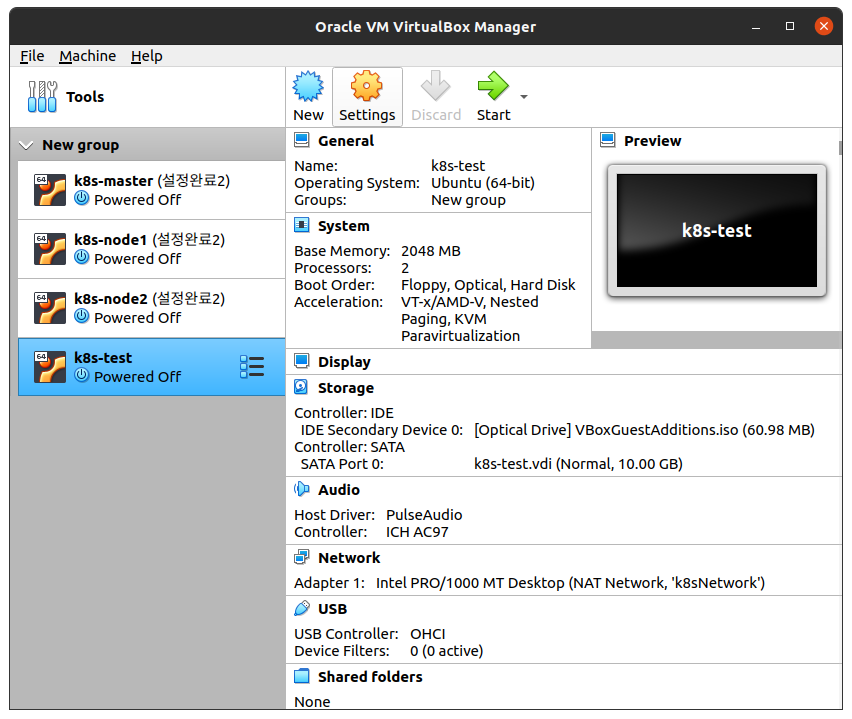
Task: Open the k8s-test machine tools list button
Action: (x=252, y=367)
